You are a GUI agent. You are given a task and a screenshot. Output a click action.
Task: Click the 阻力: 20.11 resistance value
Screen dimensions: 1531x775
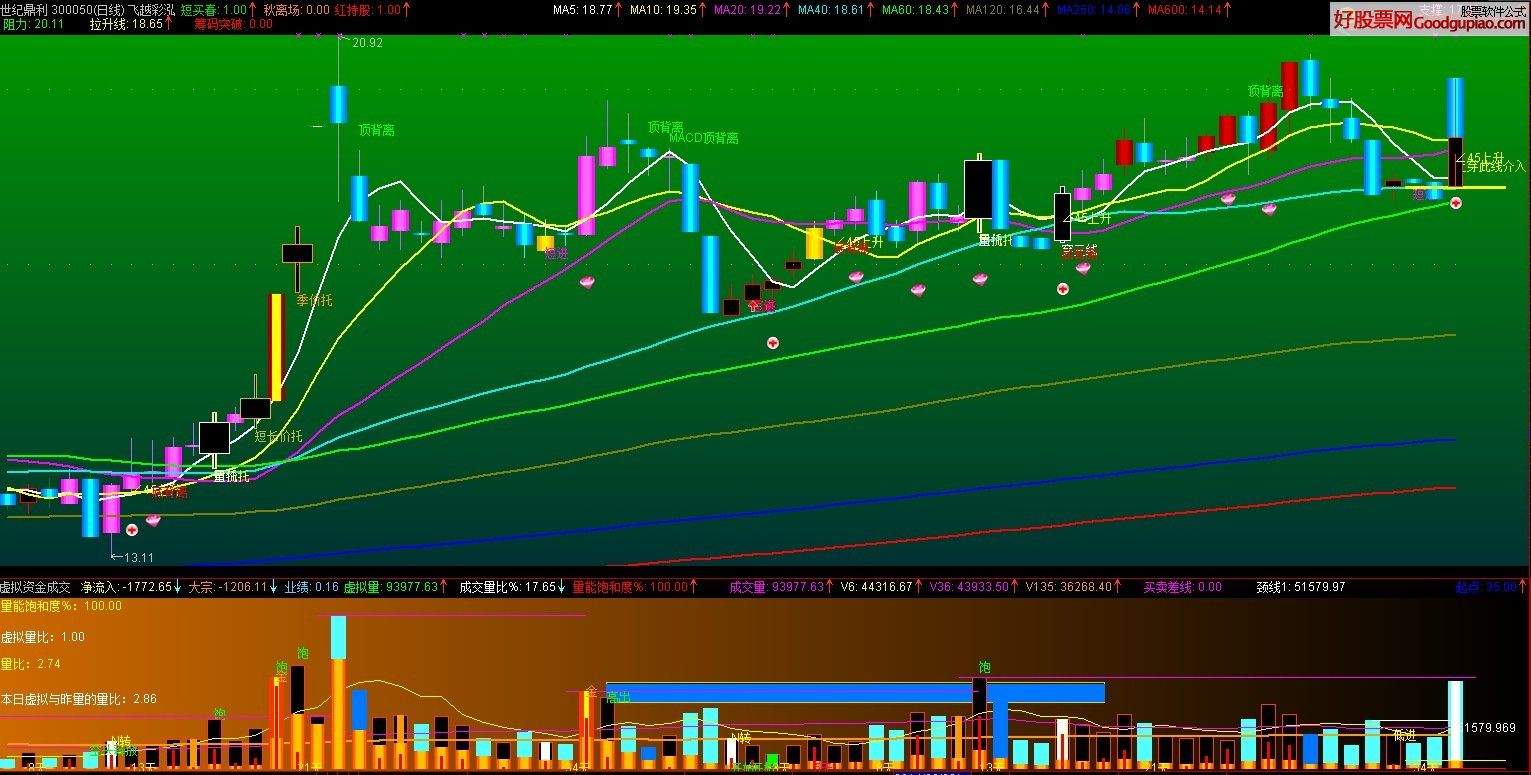point(33,24)
